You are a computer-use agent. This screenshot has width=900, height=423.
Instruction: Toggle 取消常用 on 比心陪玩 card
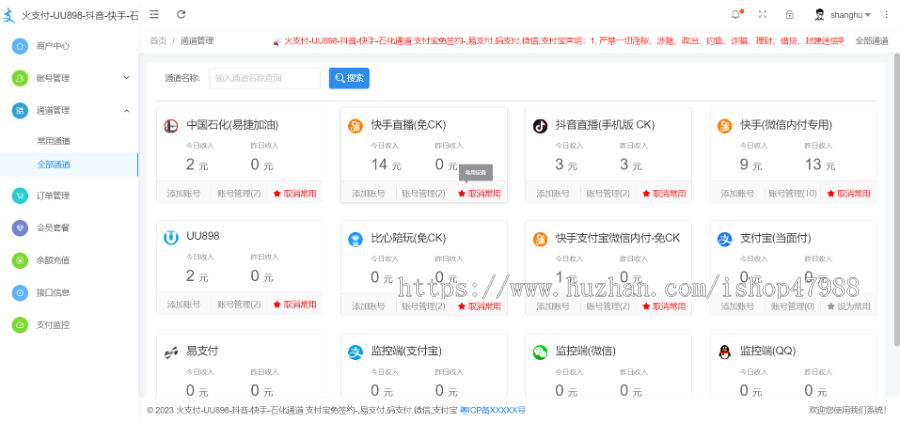(479, 306)
